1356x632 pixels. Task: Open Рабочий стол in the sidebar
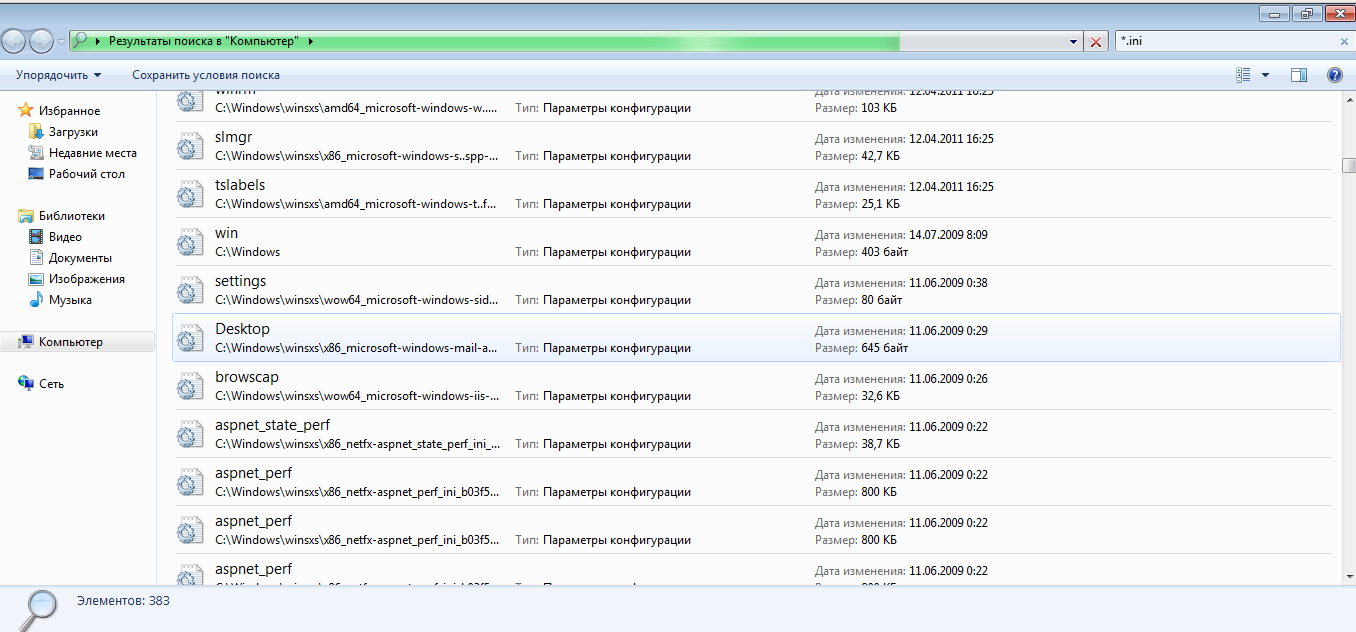pyautogui.click(x=87, y=174)
